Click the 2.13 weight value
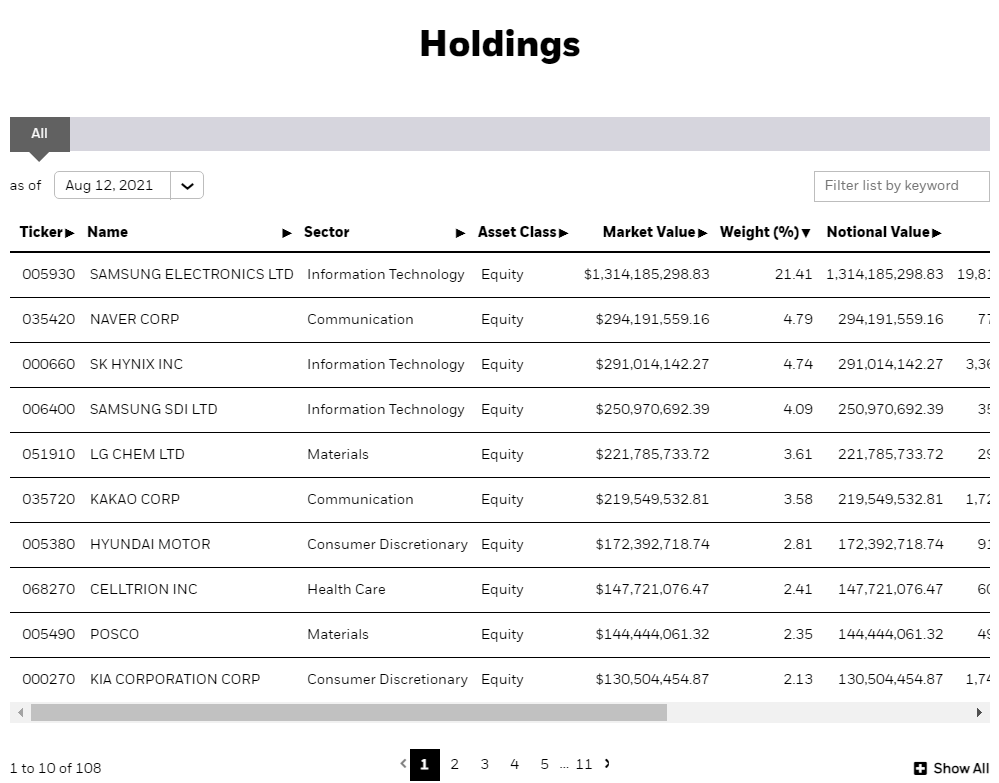This screenshot has width=999, height=783. [798, 679]
